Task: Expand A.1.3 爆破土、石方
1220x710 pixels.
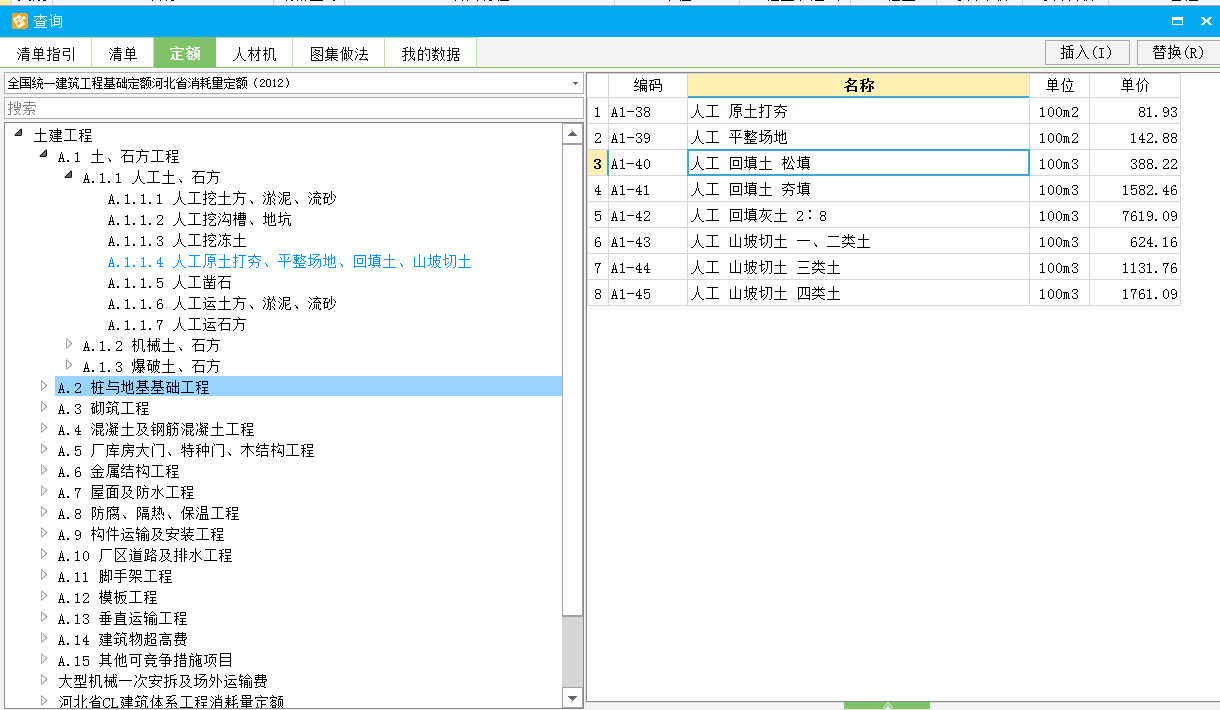Action: pyautogui.click(x=68, y=365)
